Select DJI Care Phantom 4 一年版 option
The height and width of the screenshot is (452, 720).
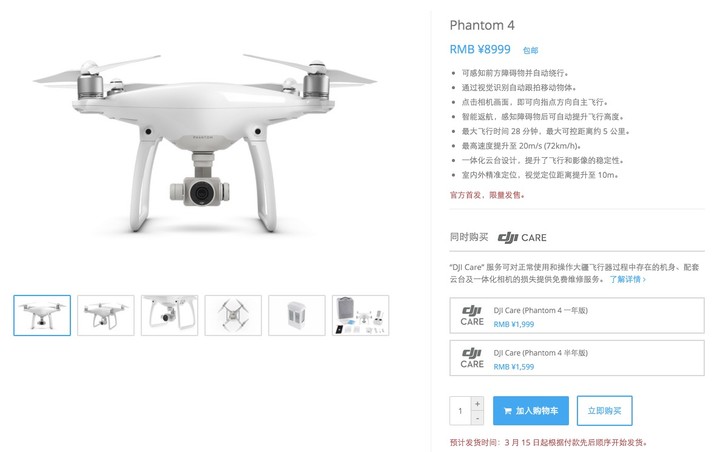pos(577,316)
